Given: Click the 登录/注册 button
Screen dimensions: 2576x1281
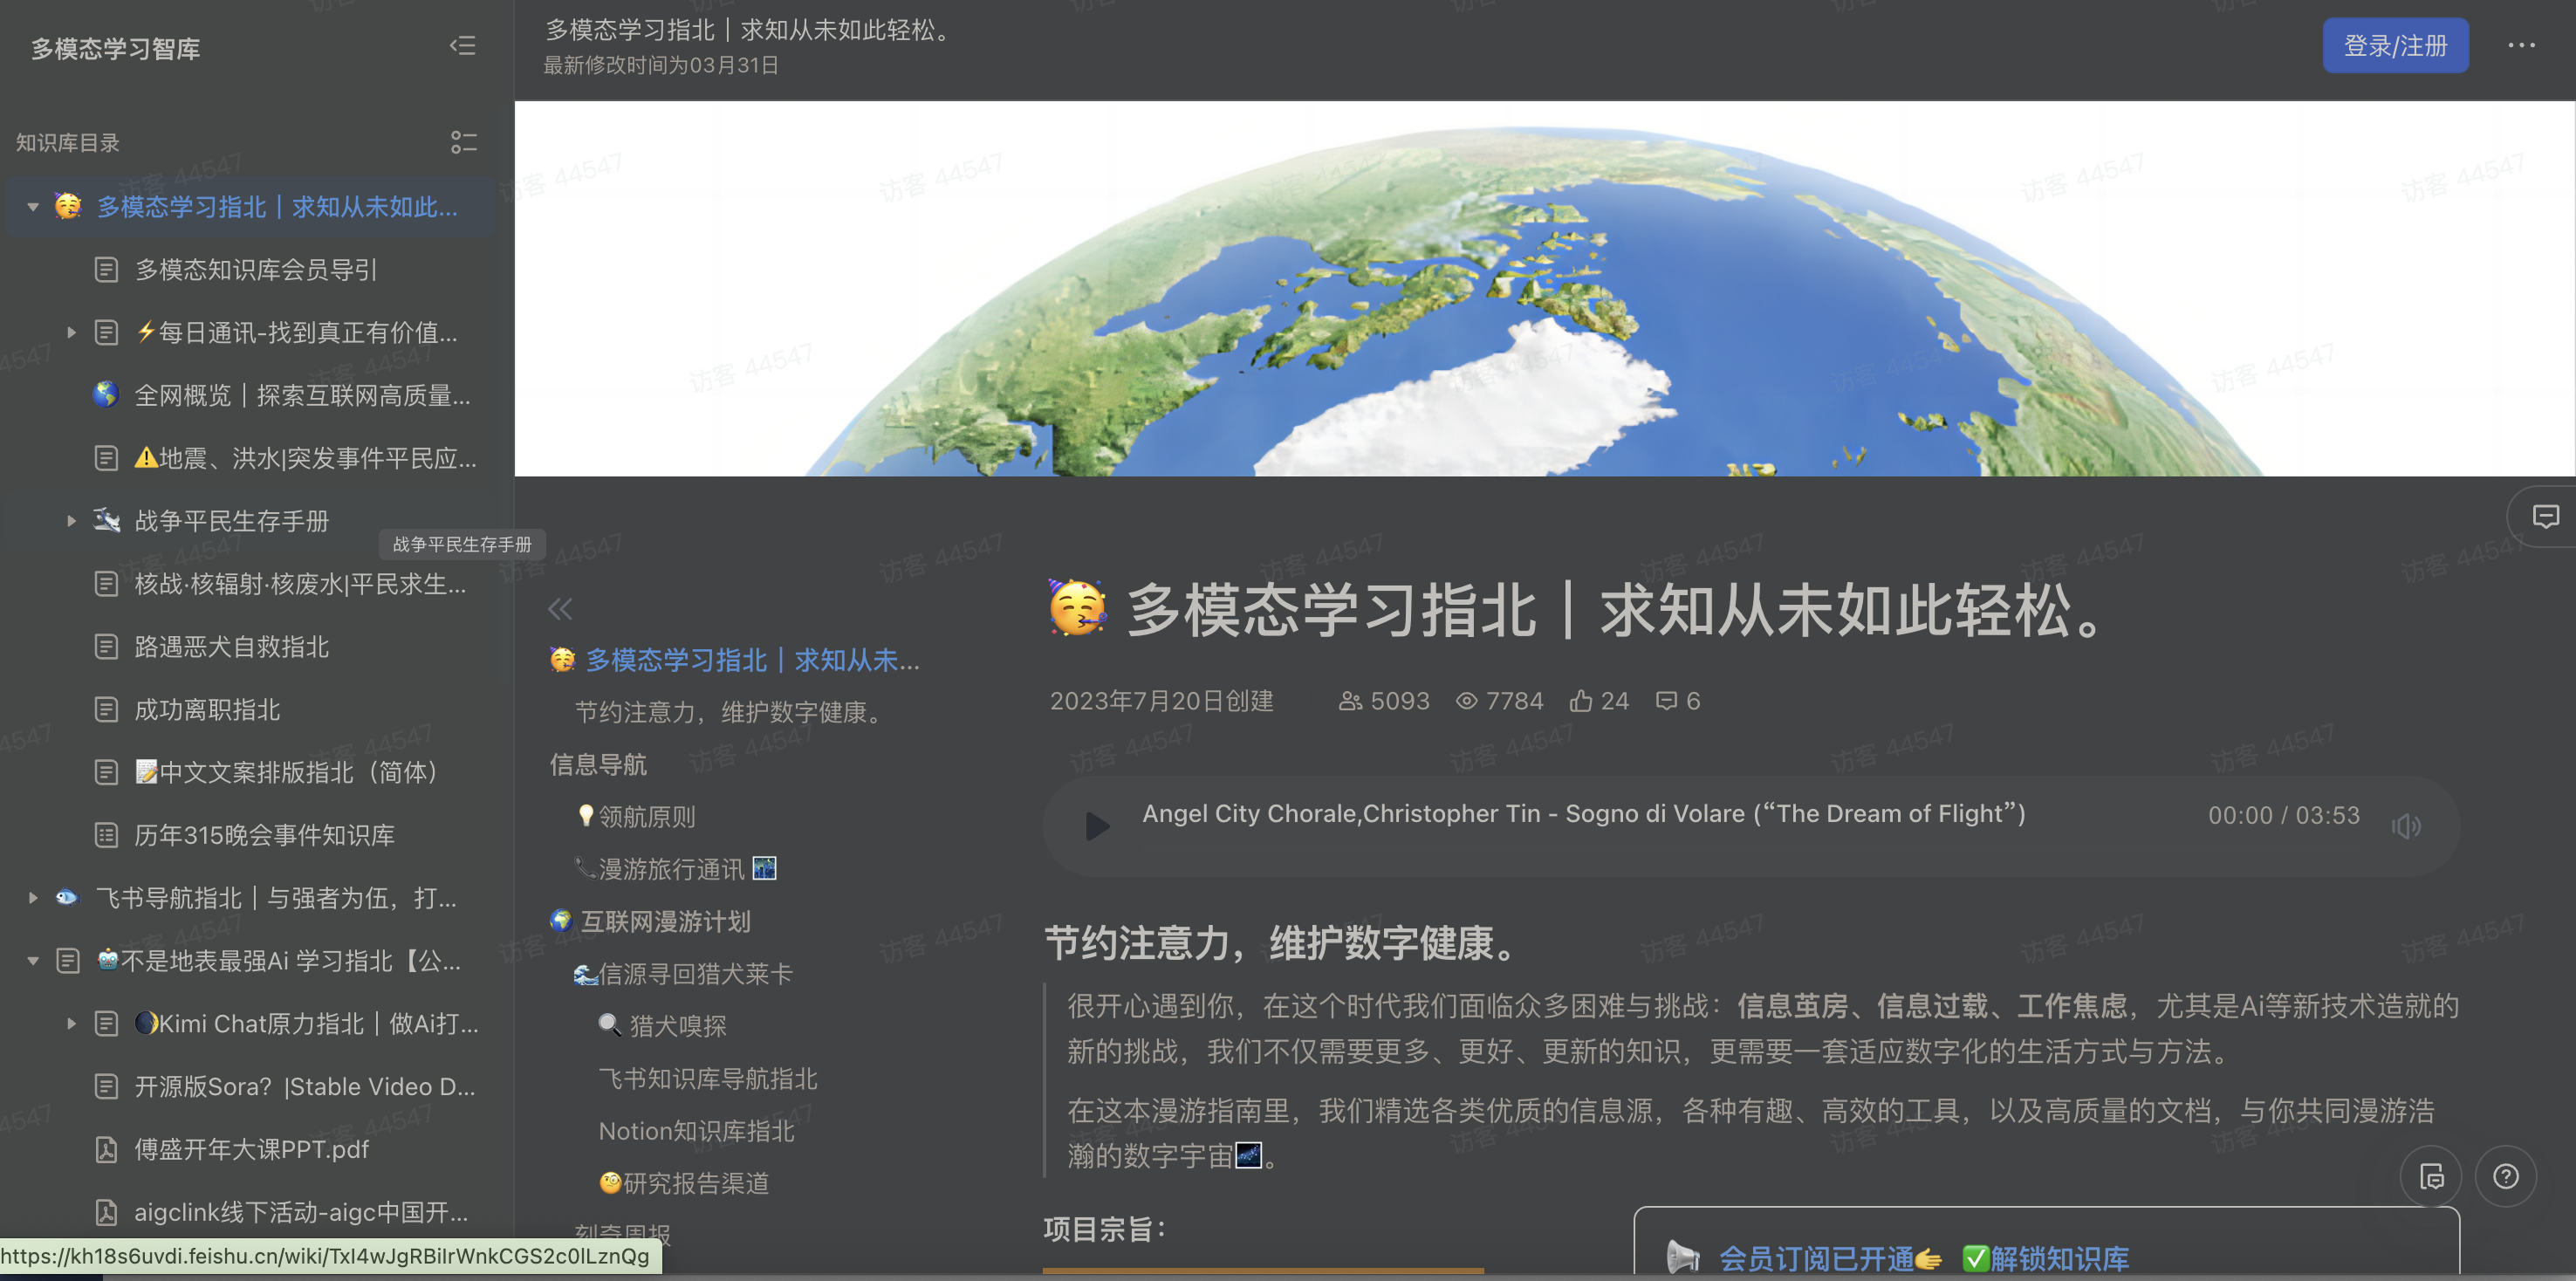Looking at the screenshot, I should 2395,46.
